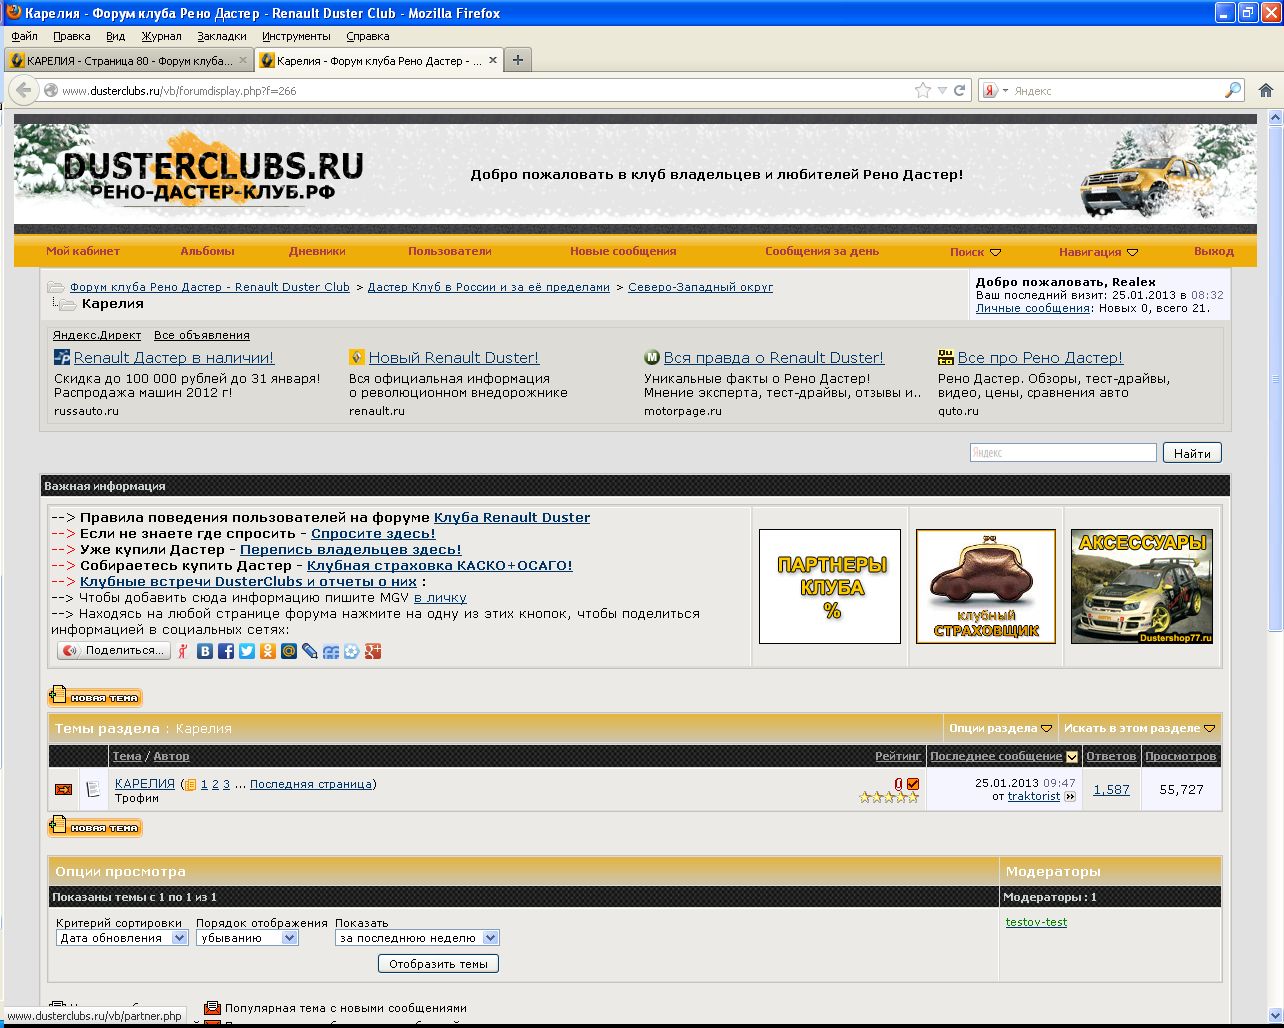
Task: Click the Moi Krug share icon
Action: (x=331, y=651)
